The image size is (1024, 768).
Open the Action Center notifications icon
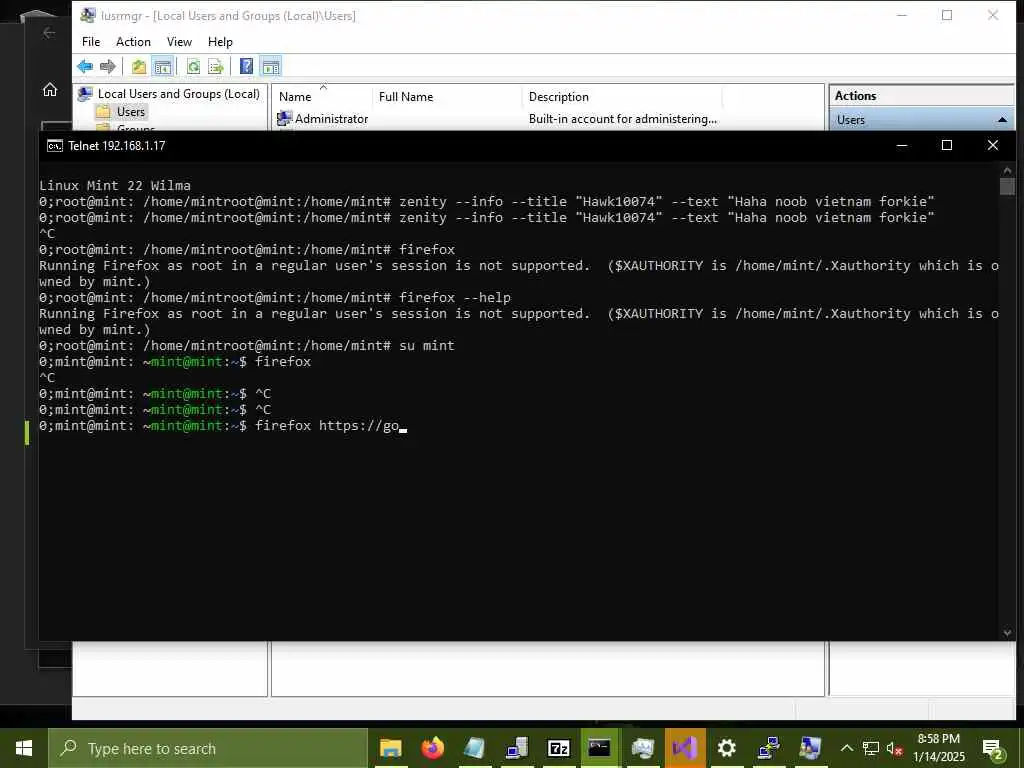click(x=993, y=748)
